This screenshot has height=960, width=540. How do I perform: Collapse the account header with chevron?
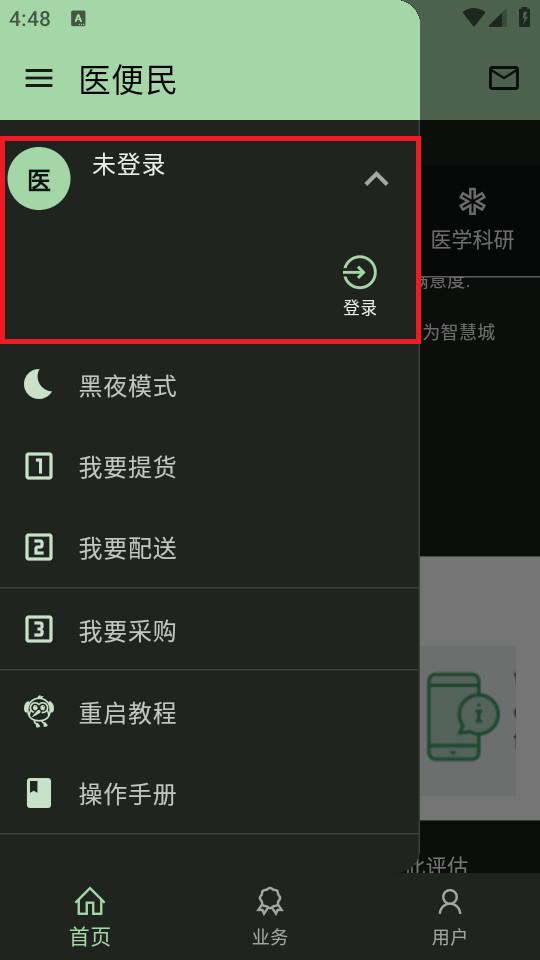point(376,179)
